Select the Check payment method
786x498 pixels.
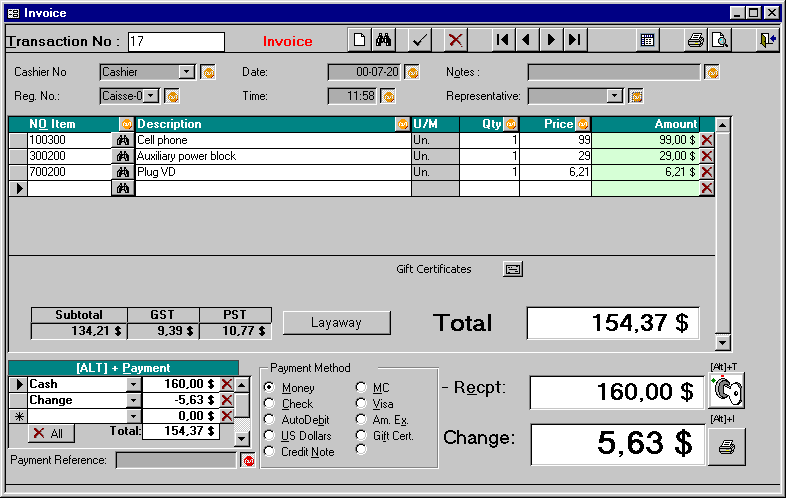(269, 404)
